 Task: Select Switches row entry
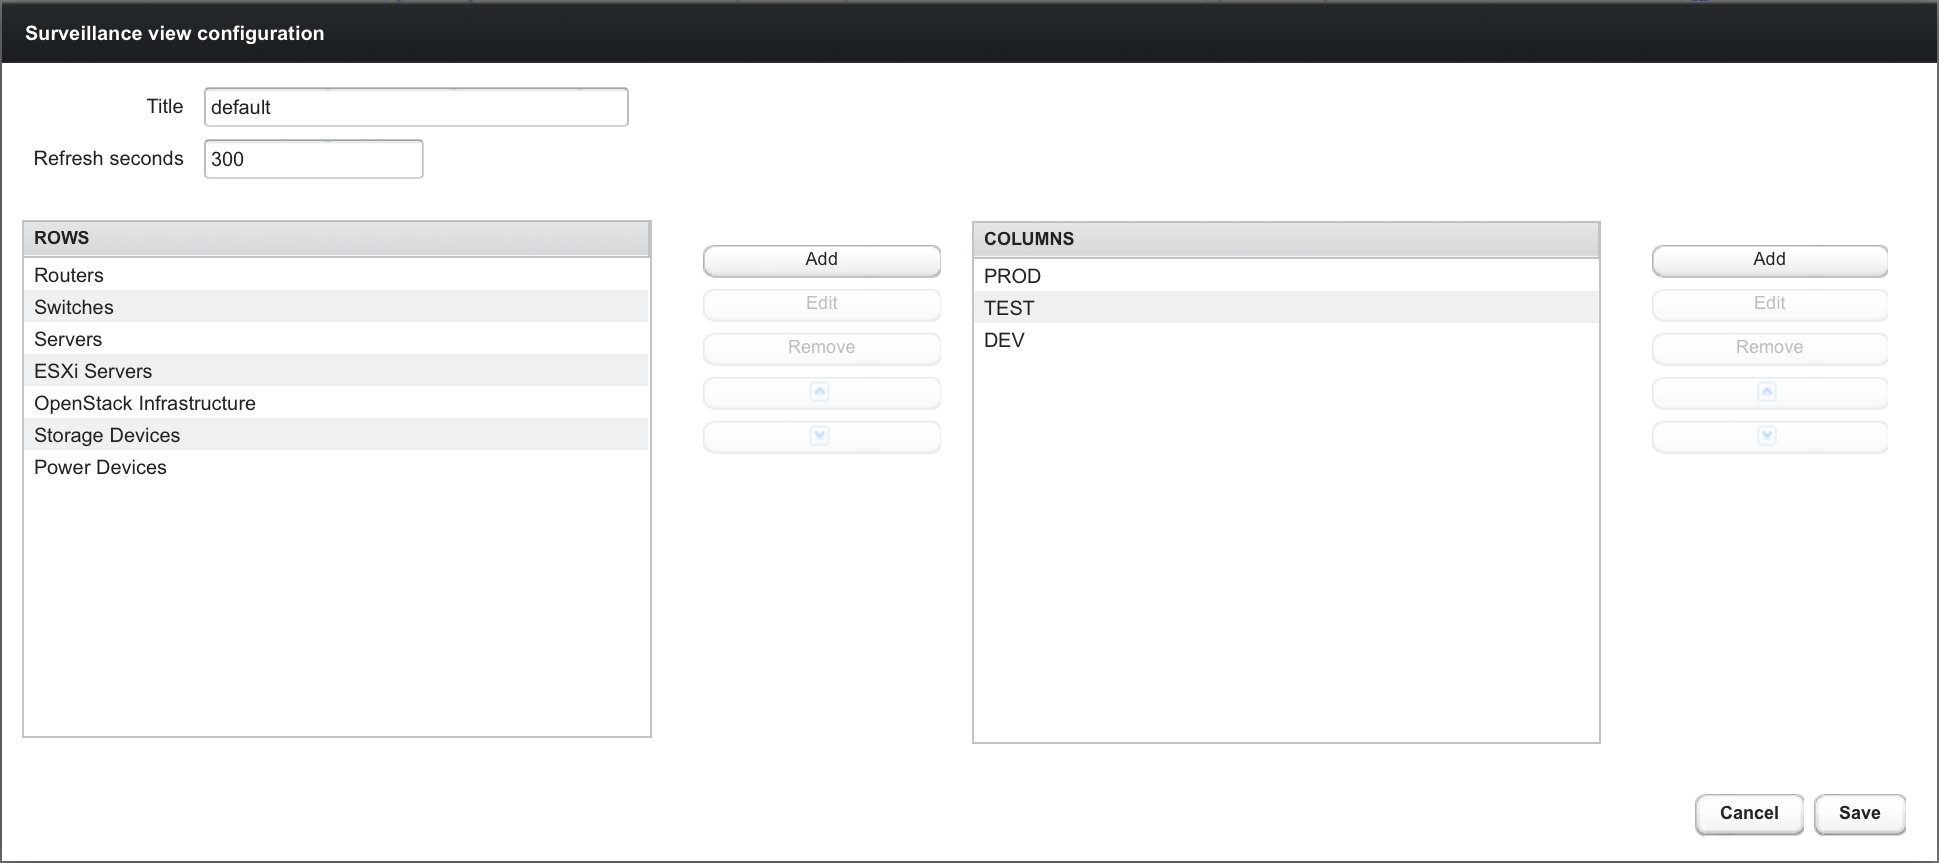(x=74, y=307)
